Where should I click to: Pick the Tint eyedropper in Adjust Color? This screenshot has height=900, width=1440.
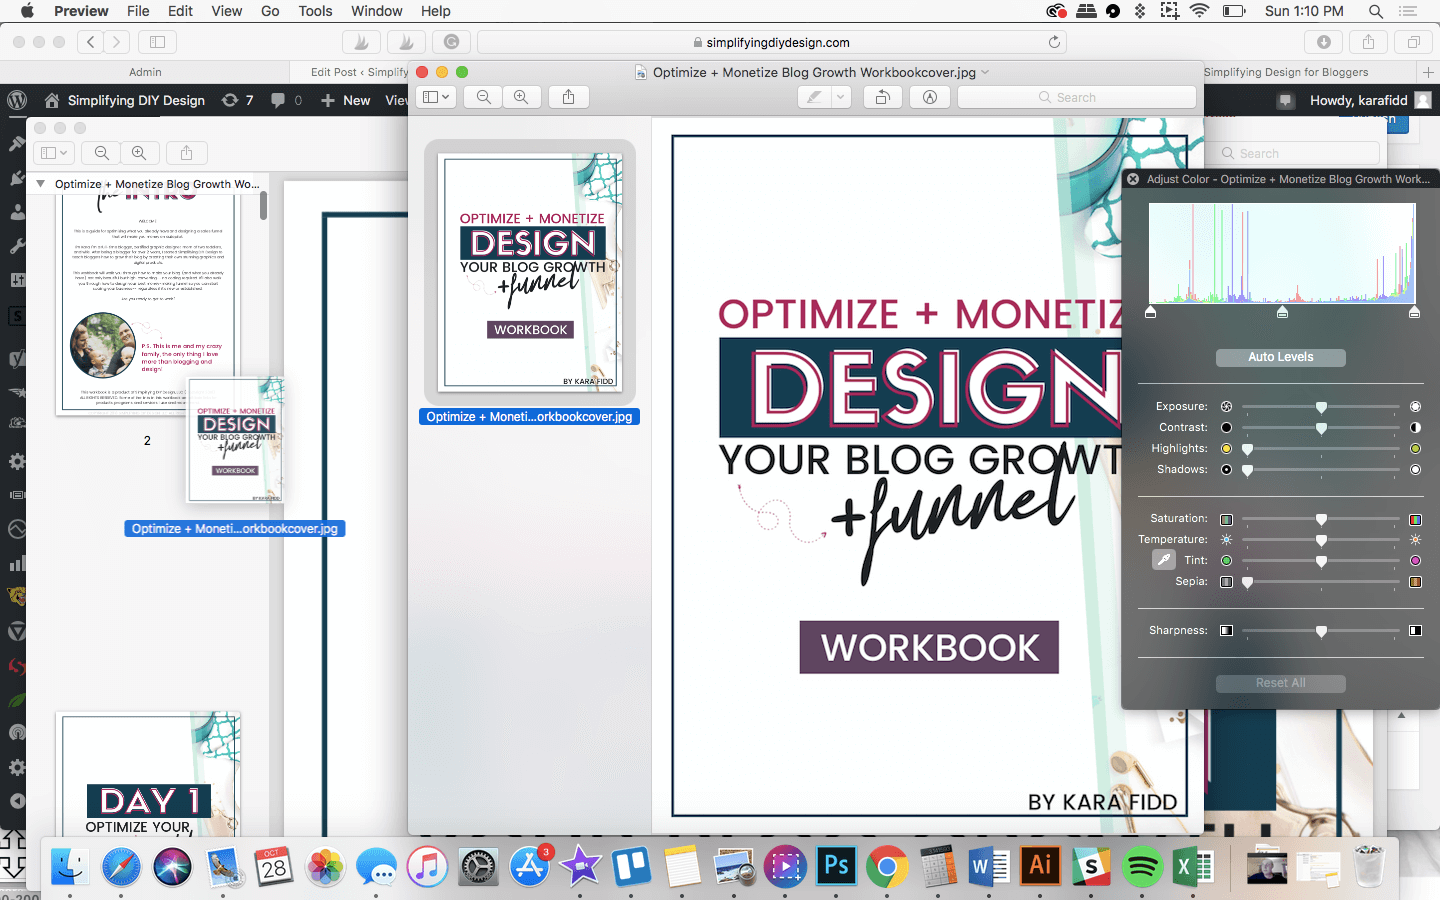(x=1163, y=560)
